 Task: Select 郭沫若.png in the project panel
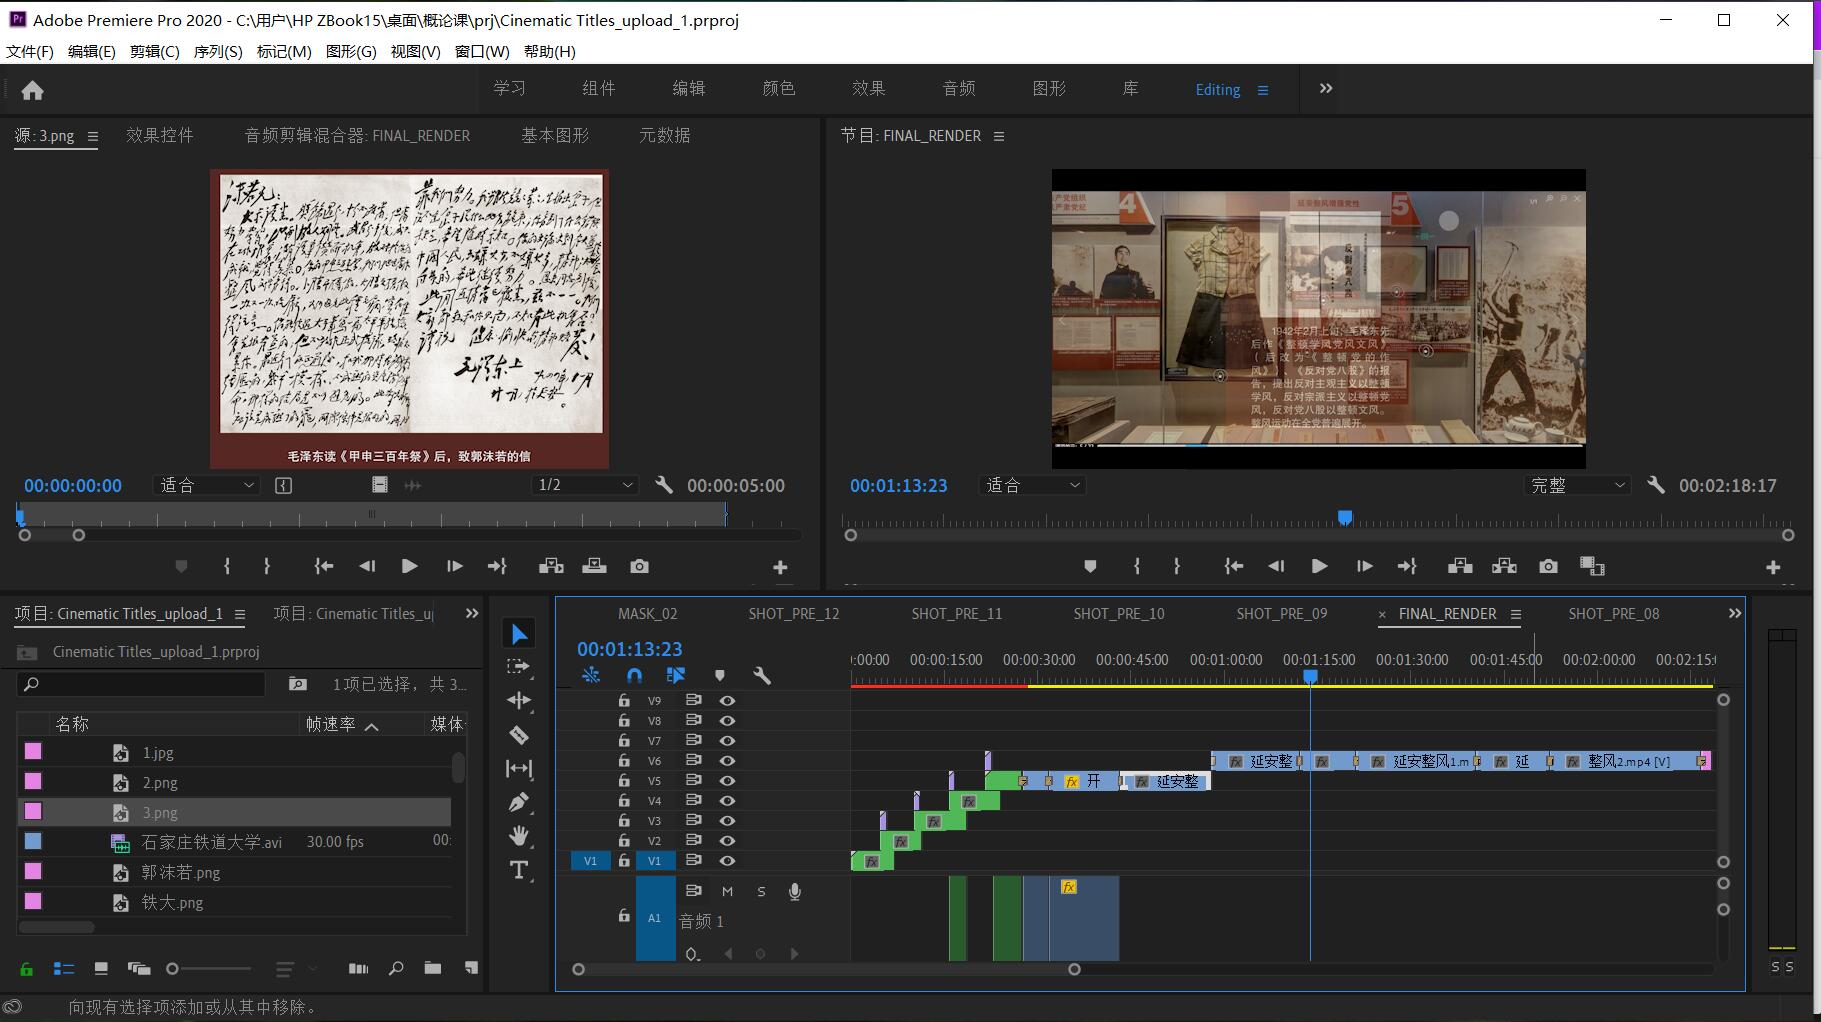pyautogui.click(x=180, y=872)
